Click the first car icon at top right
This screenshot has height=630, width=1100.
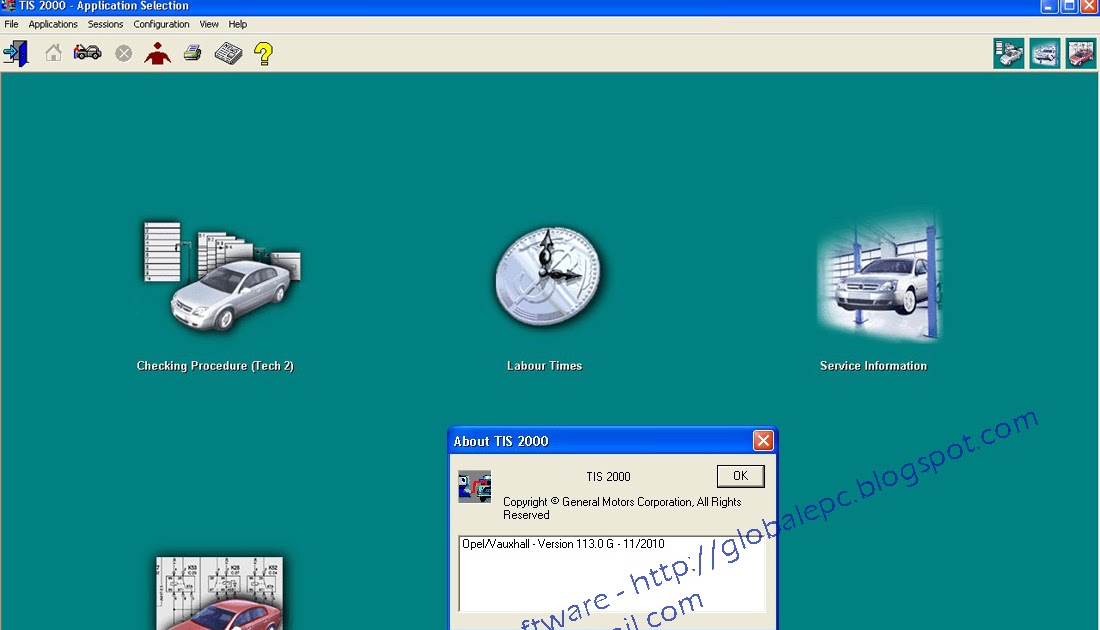[x=1009, y=53]
